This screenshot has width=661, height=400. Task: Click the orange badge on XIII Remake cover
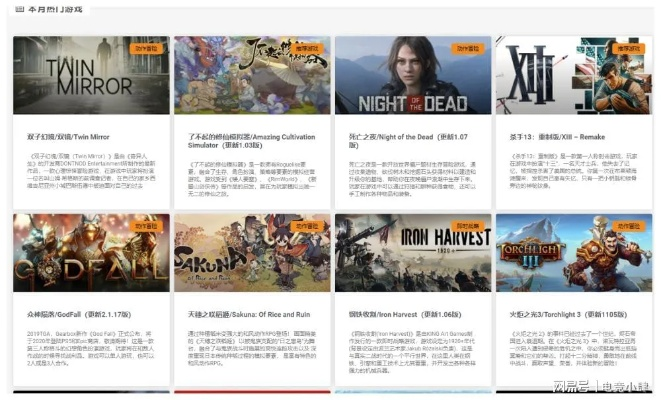pos(628,47)
